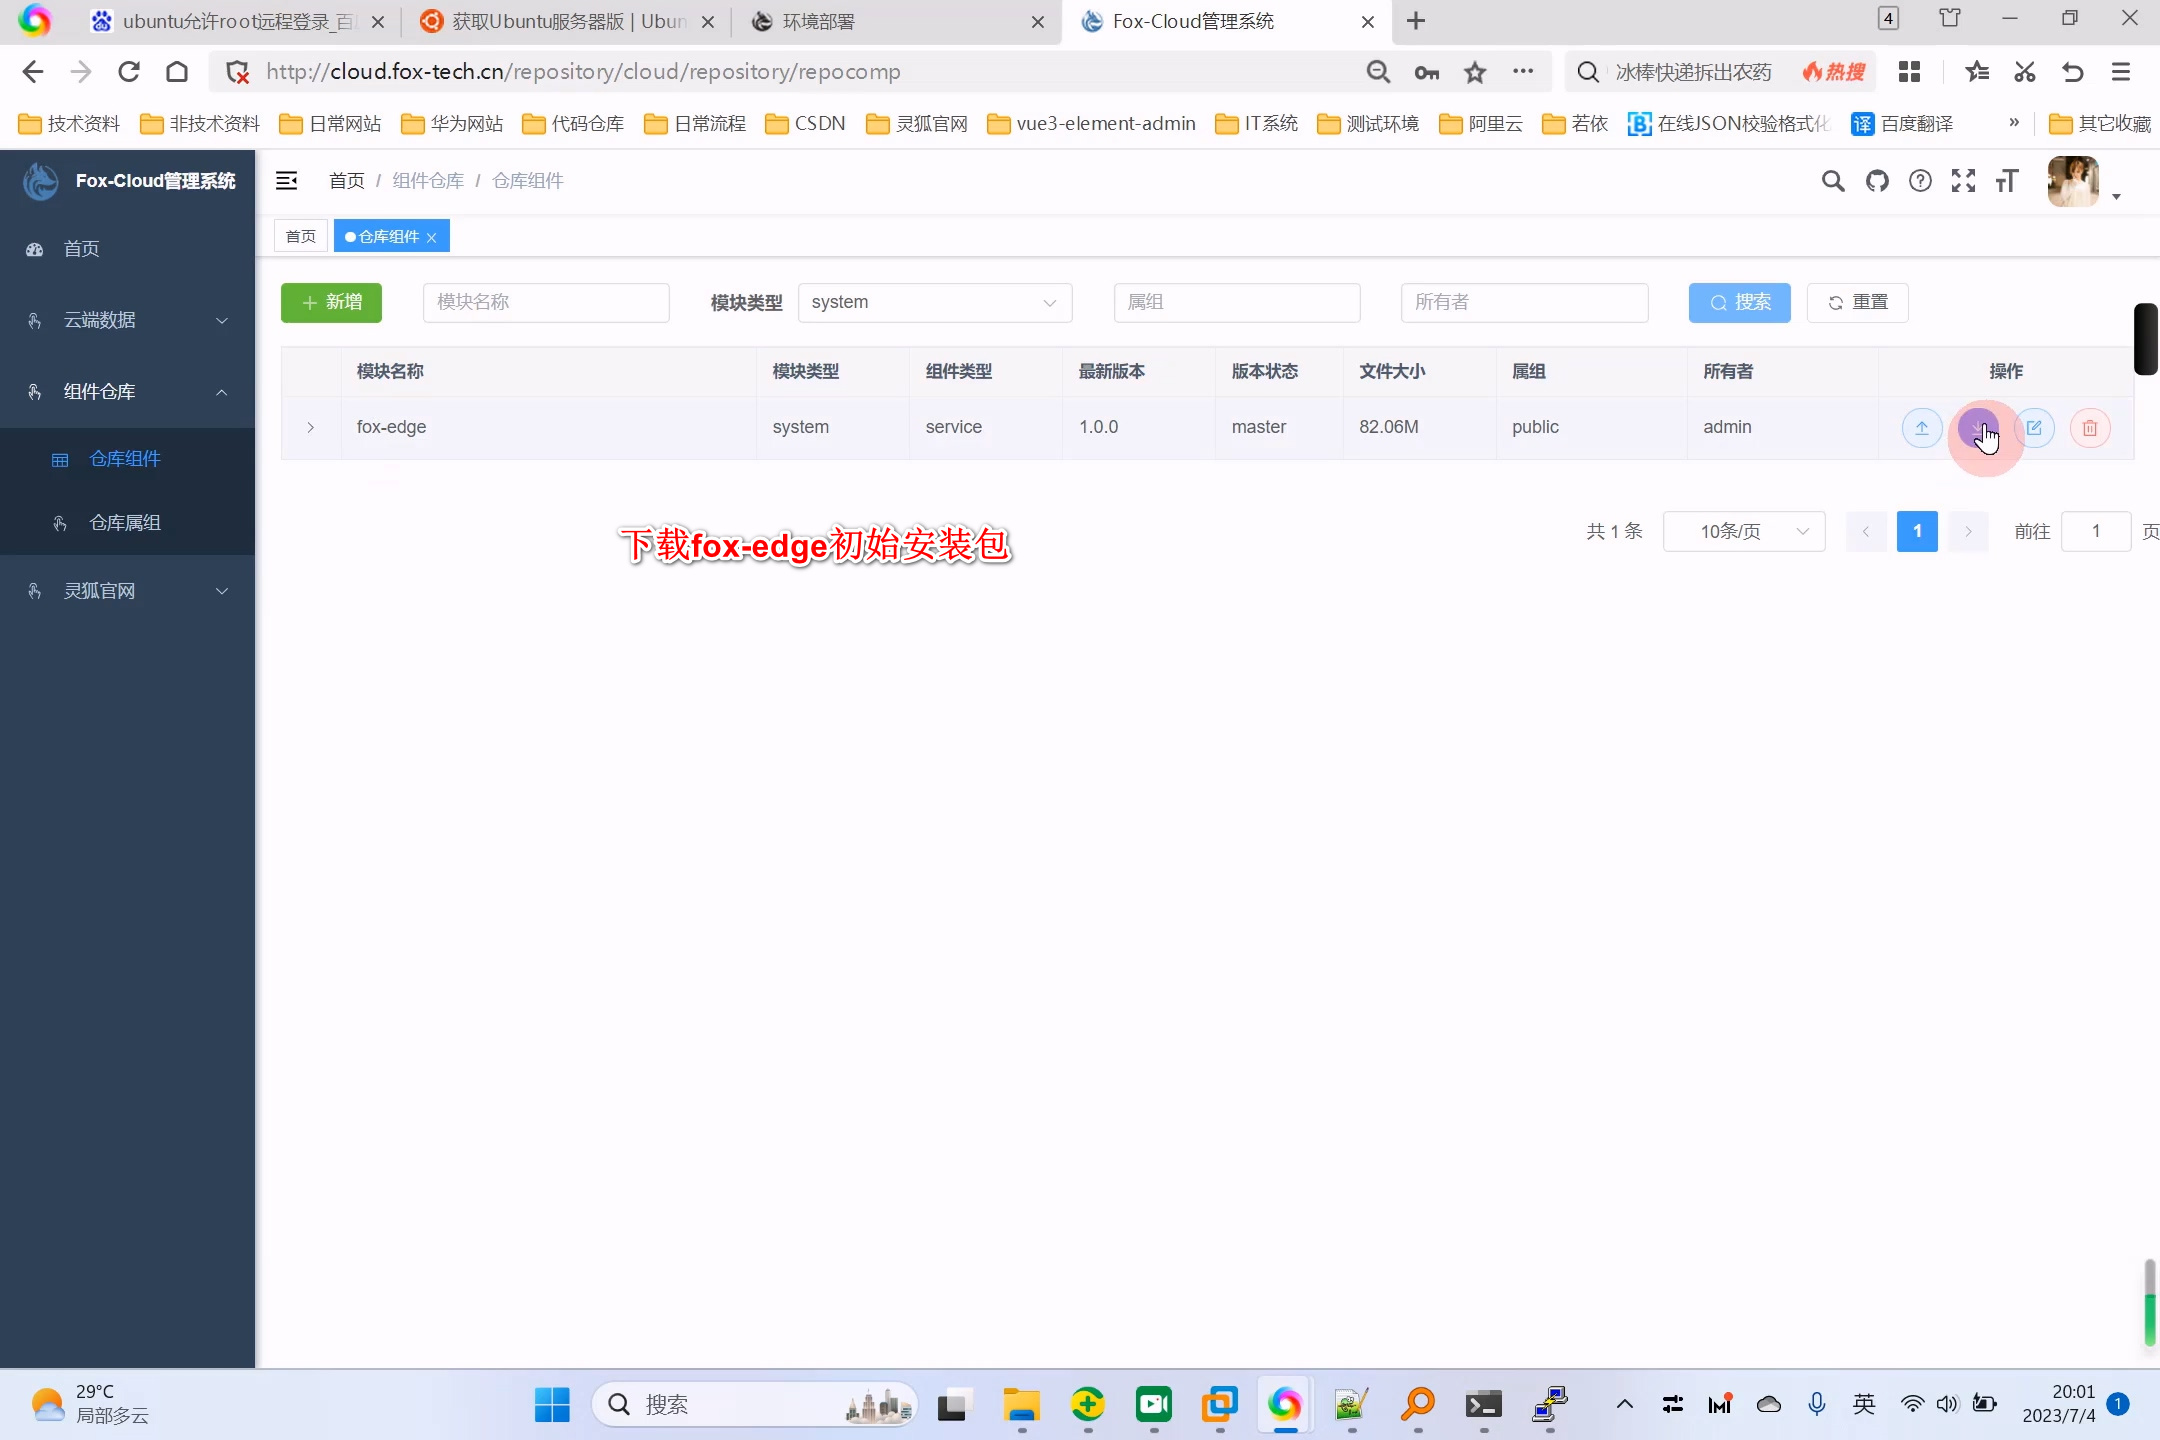Click the 首页 breadcrumb link

(x=346, y=181)
